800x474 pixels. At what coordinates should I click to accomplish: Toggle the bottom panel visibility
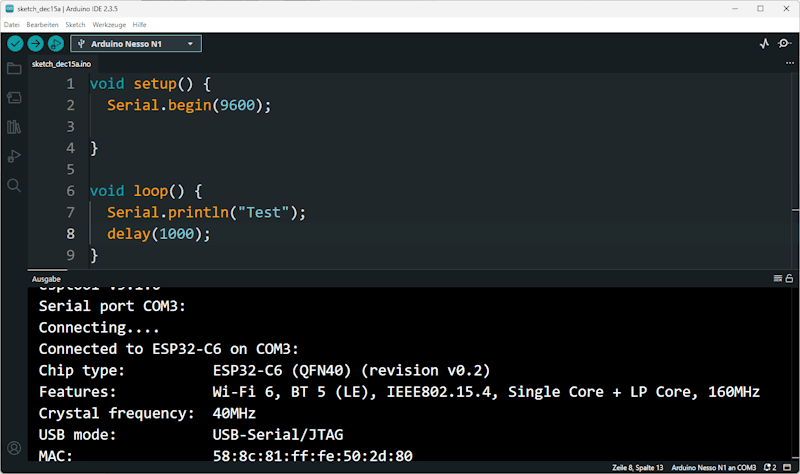[x=789, y=467]
